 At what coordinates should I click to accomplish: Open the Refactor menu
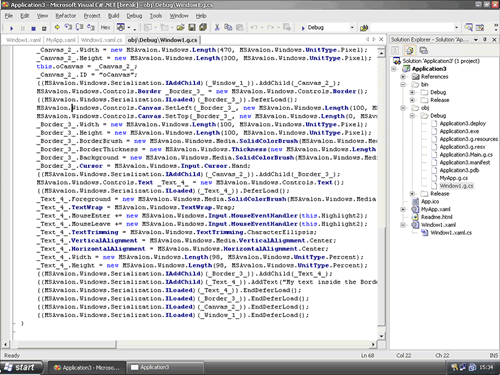[66, 16]
